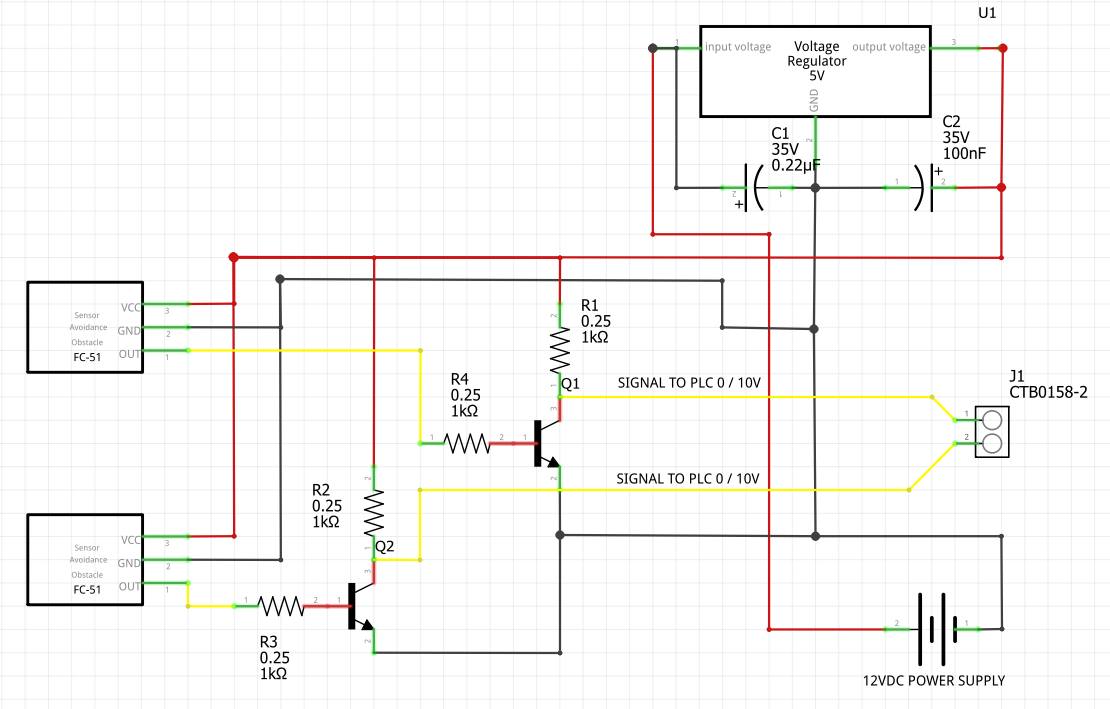Select capacitor C2 100nF symbol

click(x=925, y=185)
